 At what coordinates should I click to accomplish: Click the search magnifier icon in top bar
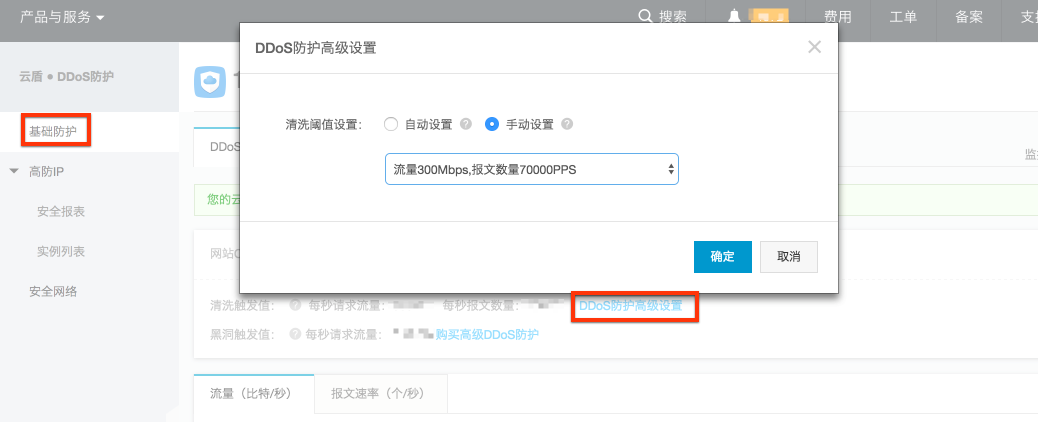pos(646,17)
